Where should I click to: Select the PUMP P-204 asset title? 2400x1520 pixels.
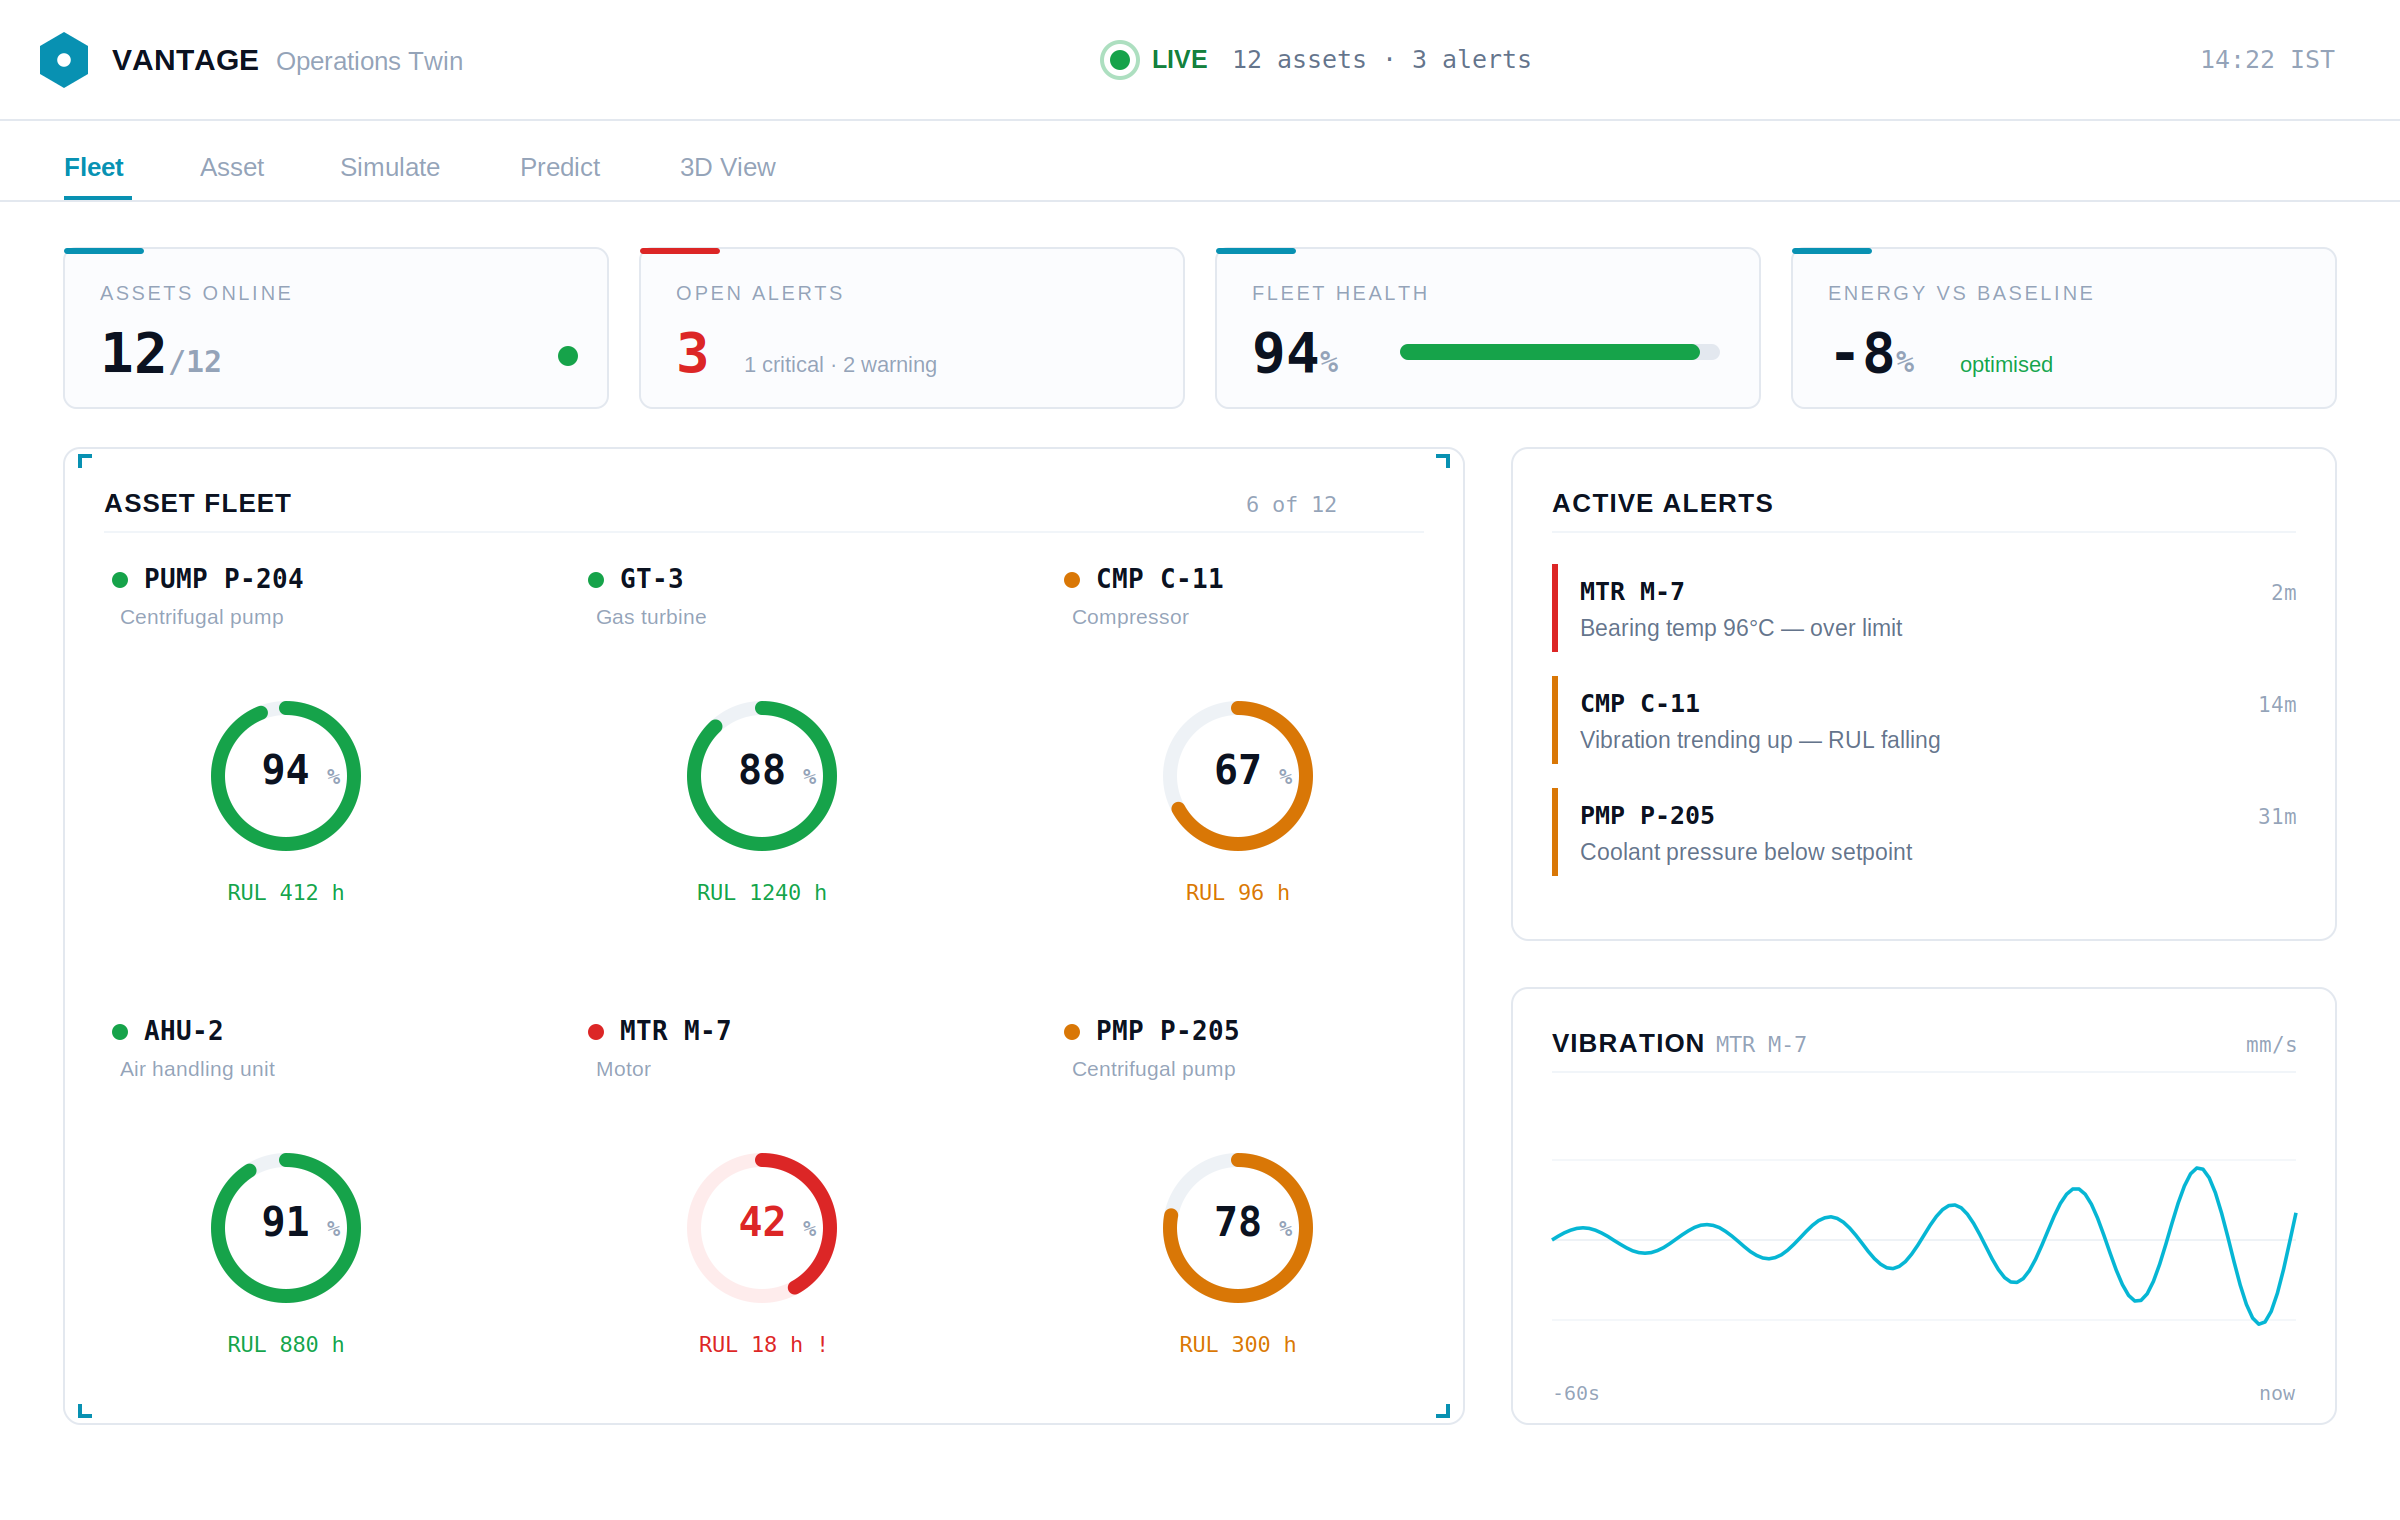point(224,579)
